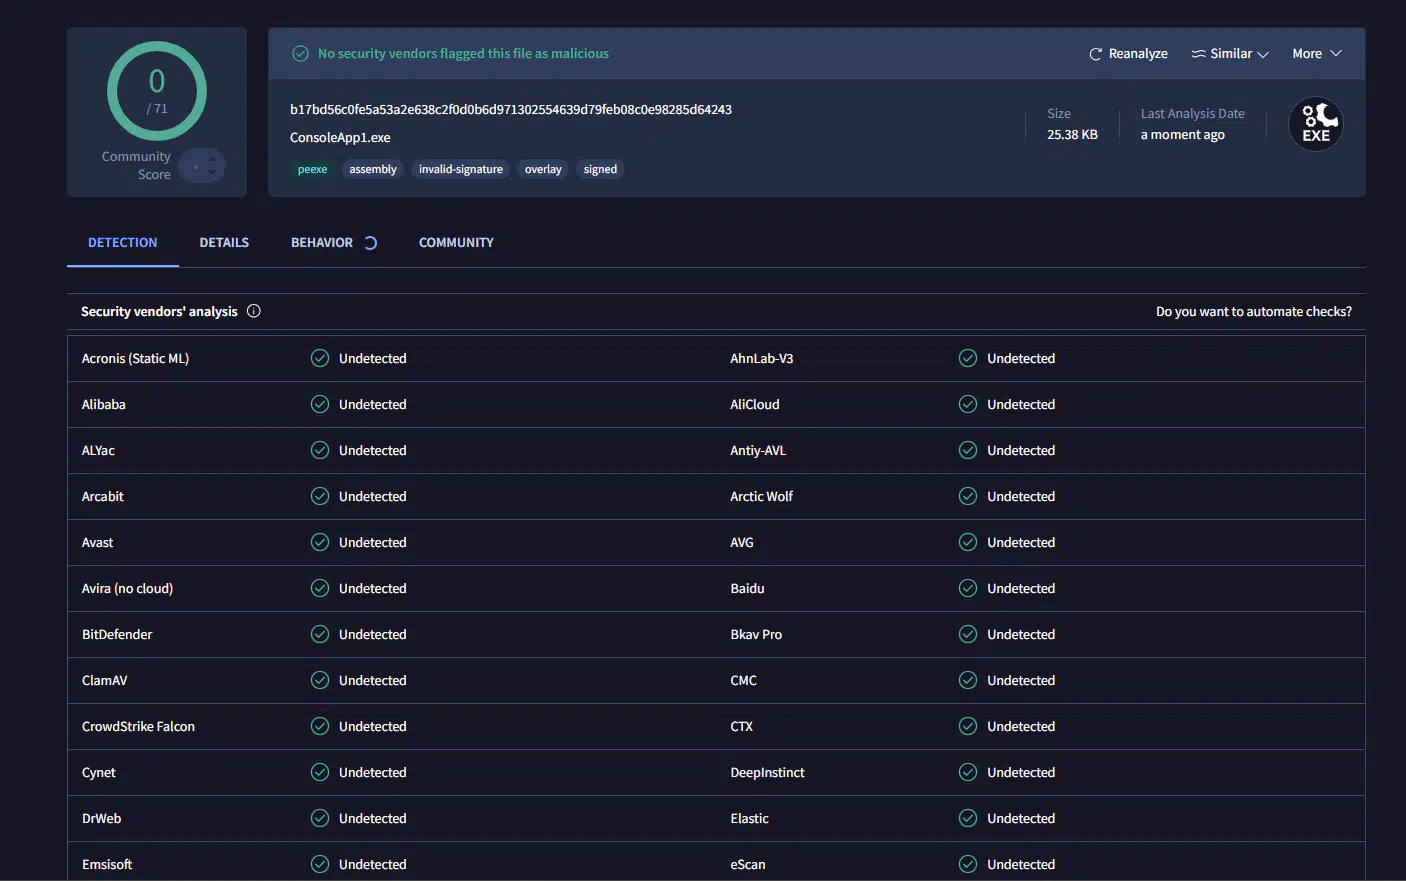Click the signed tag
This screenshot has height=881, width=1406.
[x=600, y=169]
